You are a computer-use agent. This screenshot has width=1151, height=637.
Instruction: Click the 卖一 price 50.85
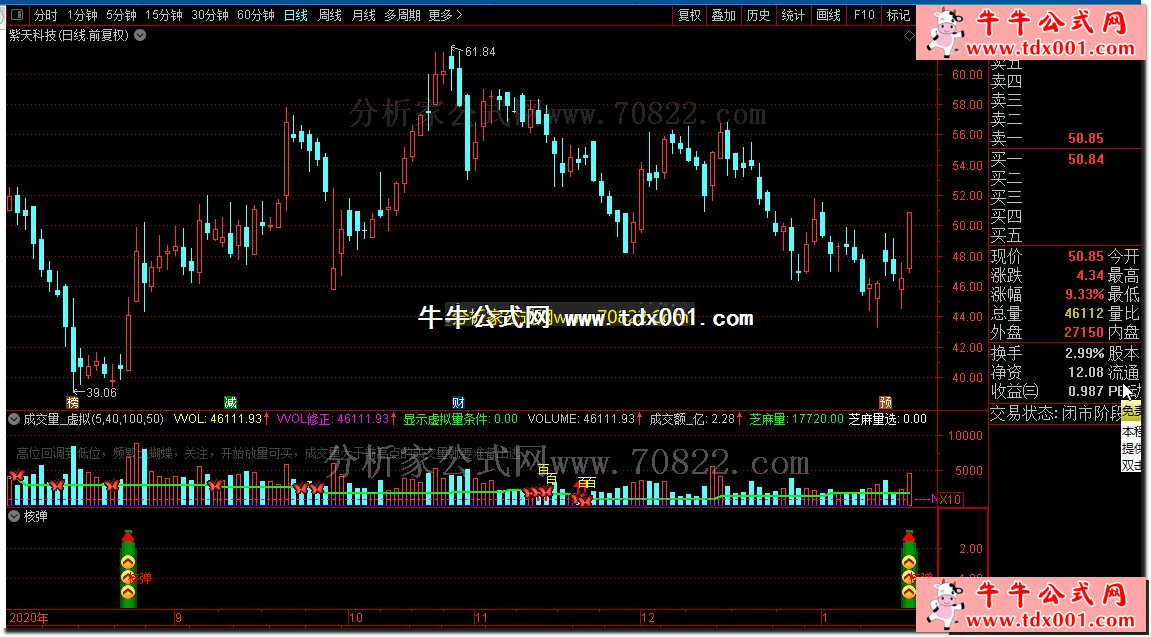click(x=1086, y=138)
